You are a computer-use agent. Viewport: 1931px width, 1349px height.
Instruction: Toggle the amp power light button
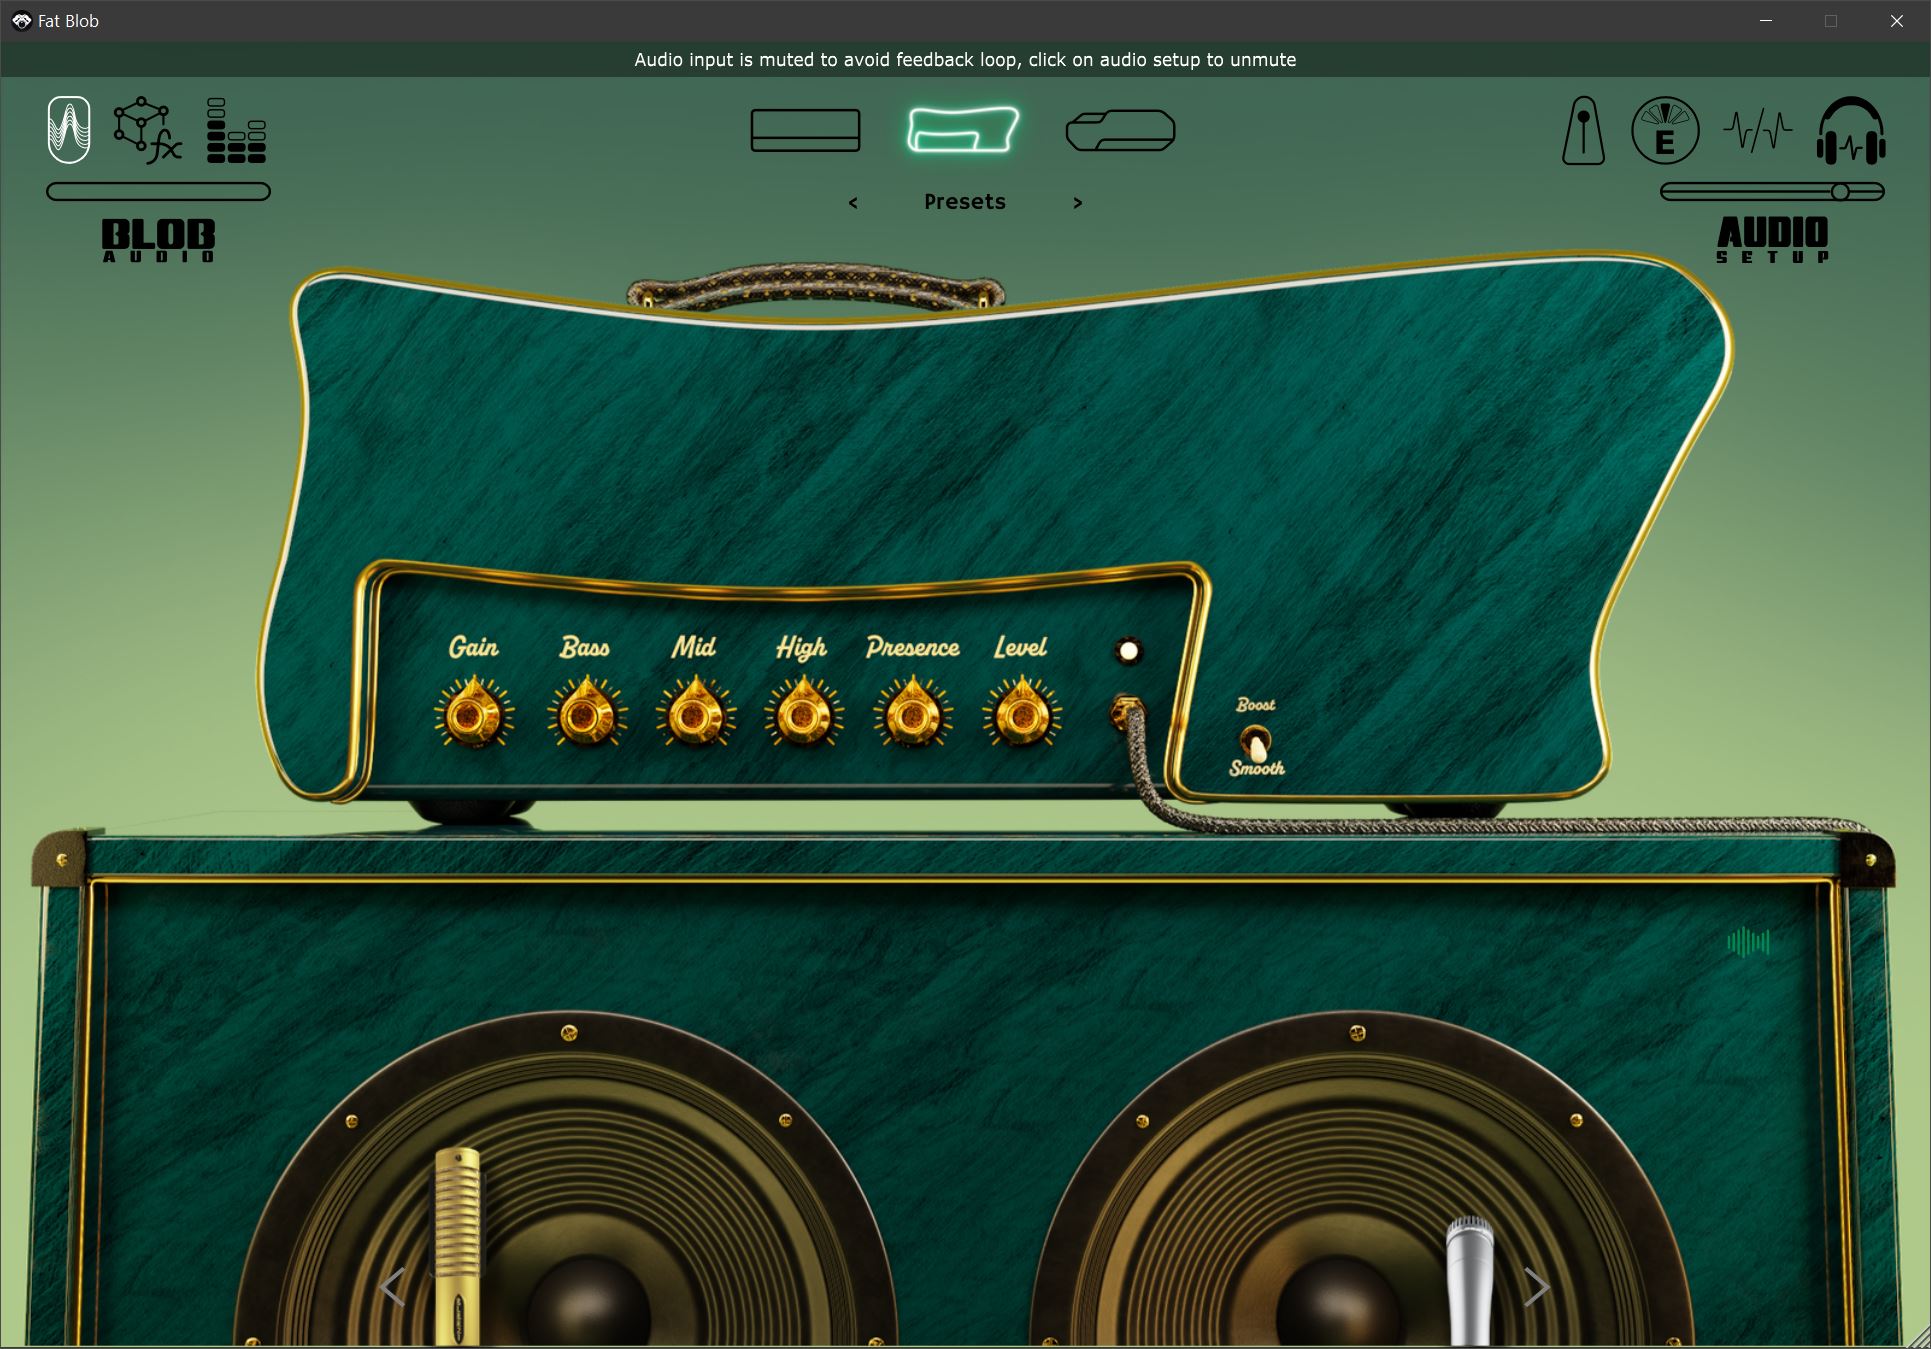pyautogui.click(x=1128, y=652)
